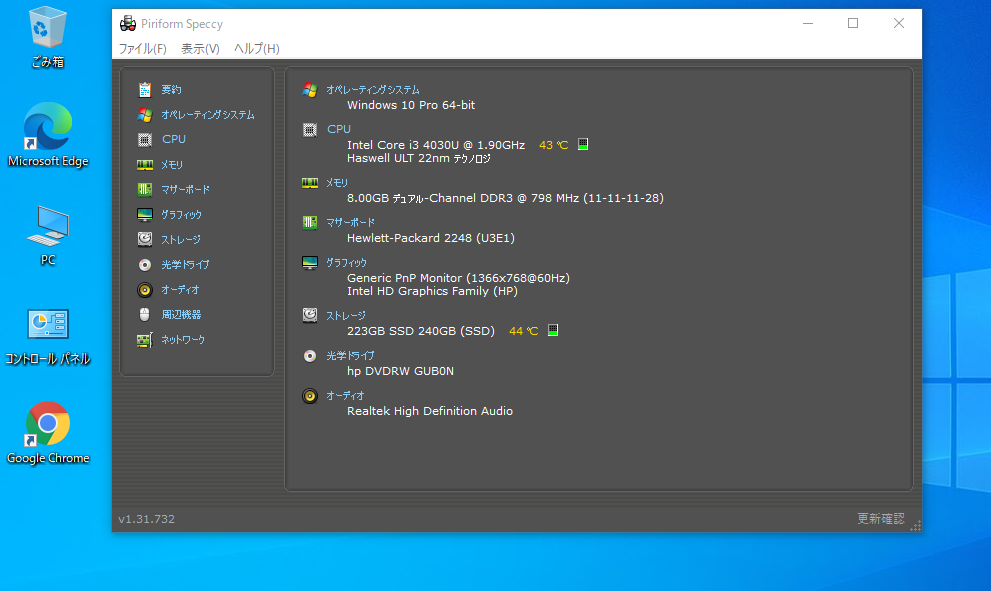
Task: Click the motherboard icon in summary pane
Action: pos(310,222)
